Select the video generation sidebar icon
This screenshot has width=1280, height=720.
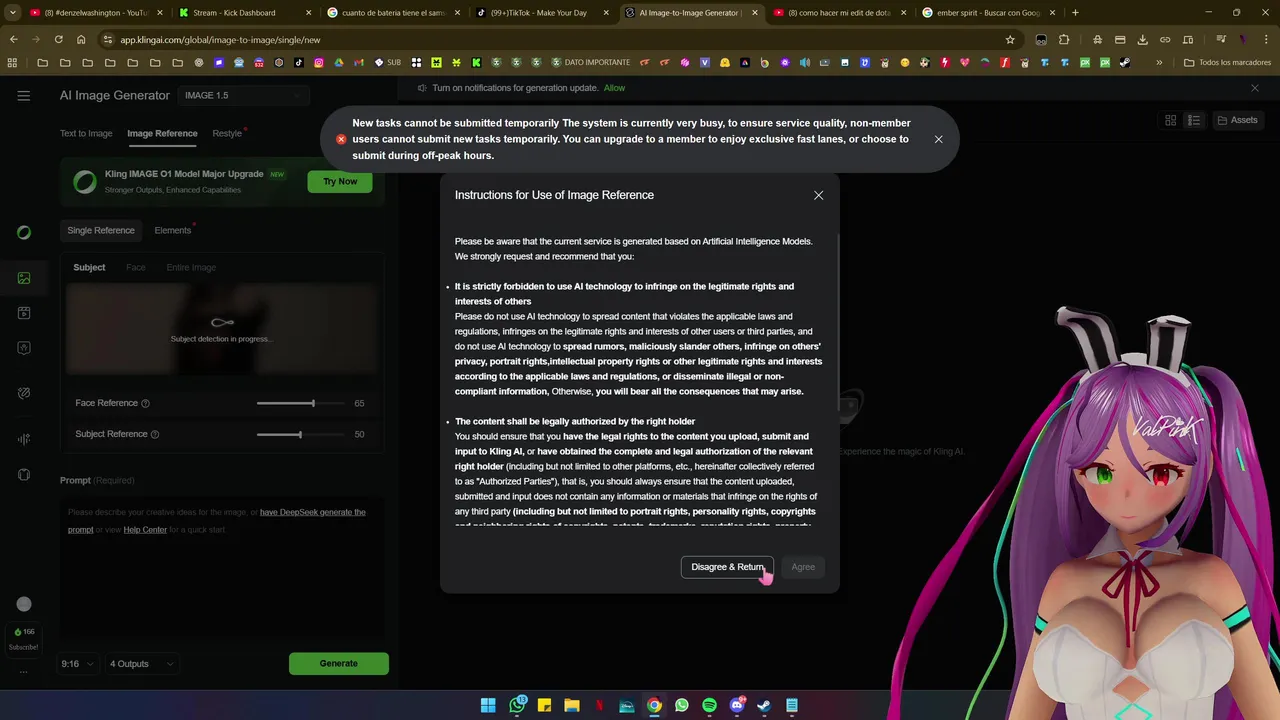[x=24, y=313]
